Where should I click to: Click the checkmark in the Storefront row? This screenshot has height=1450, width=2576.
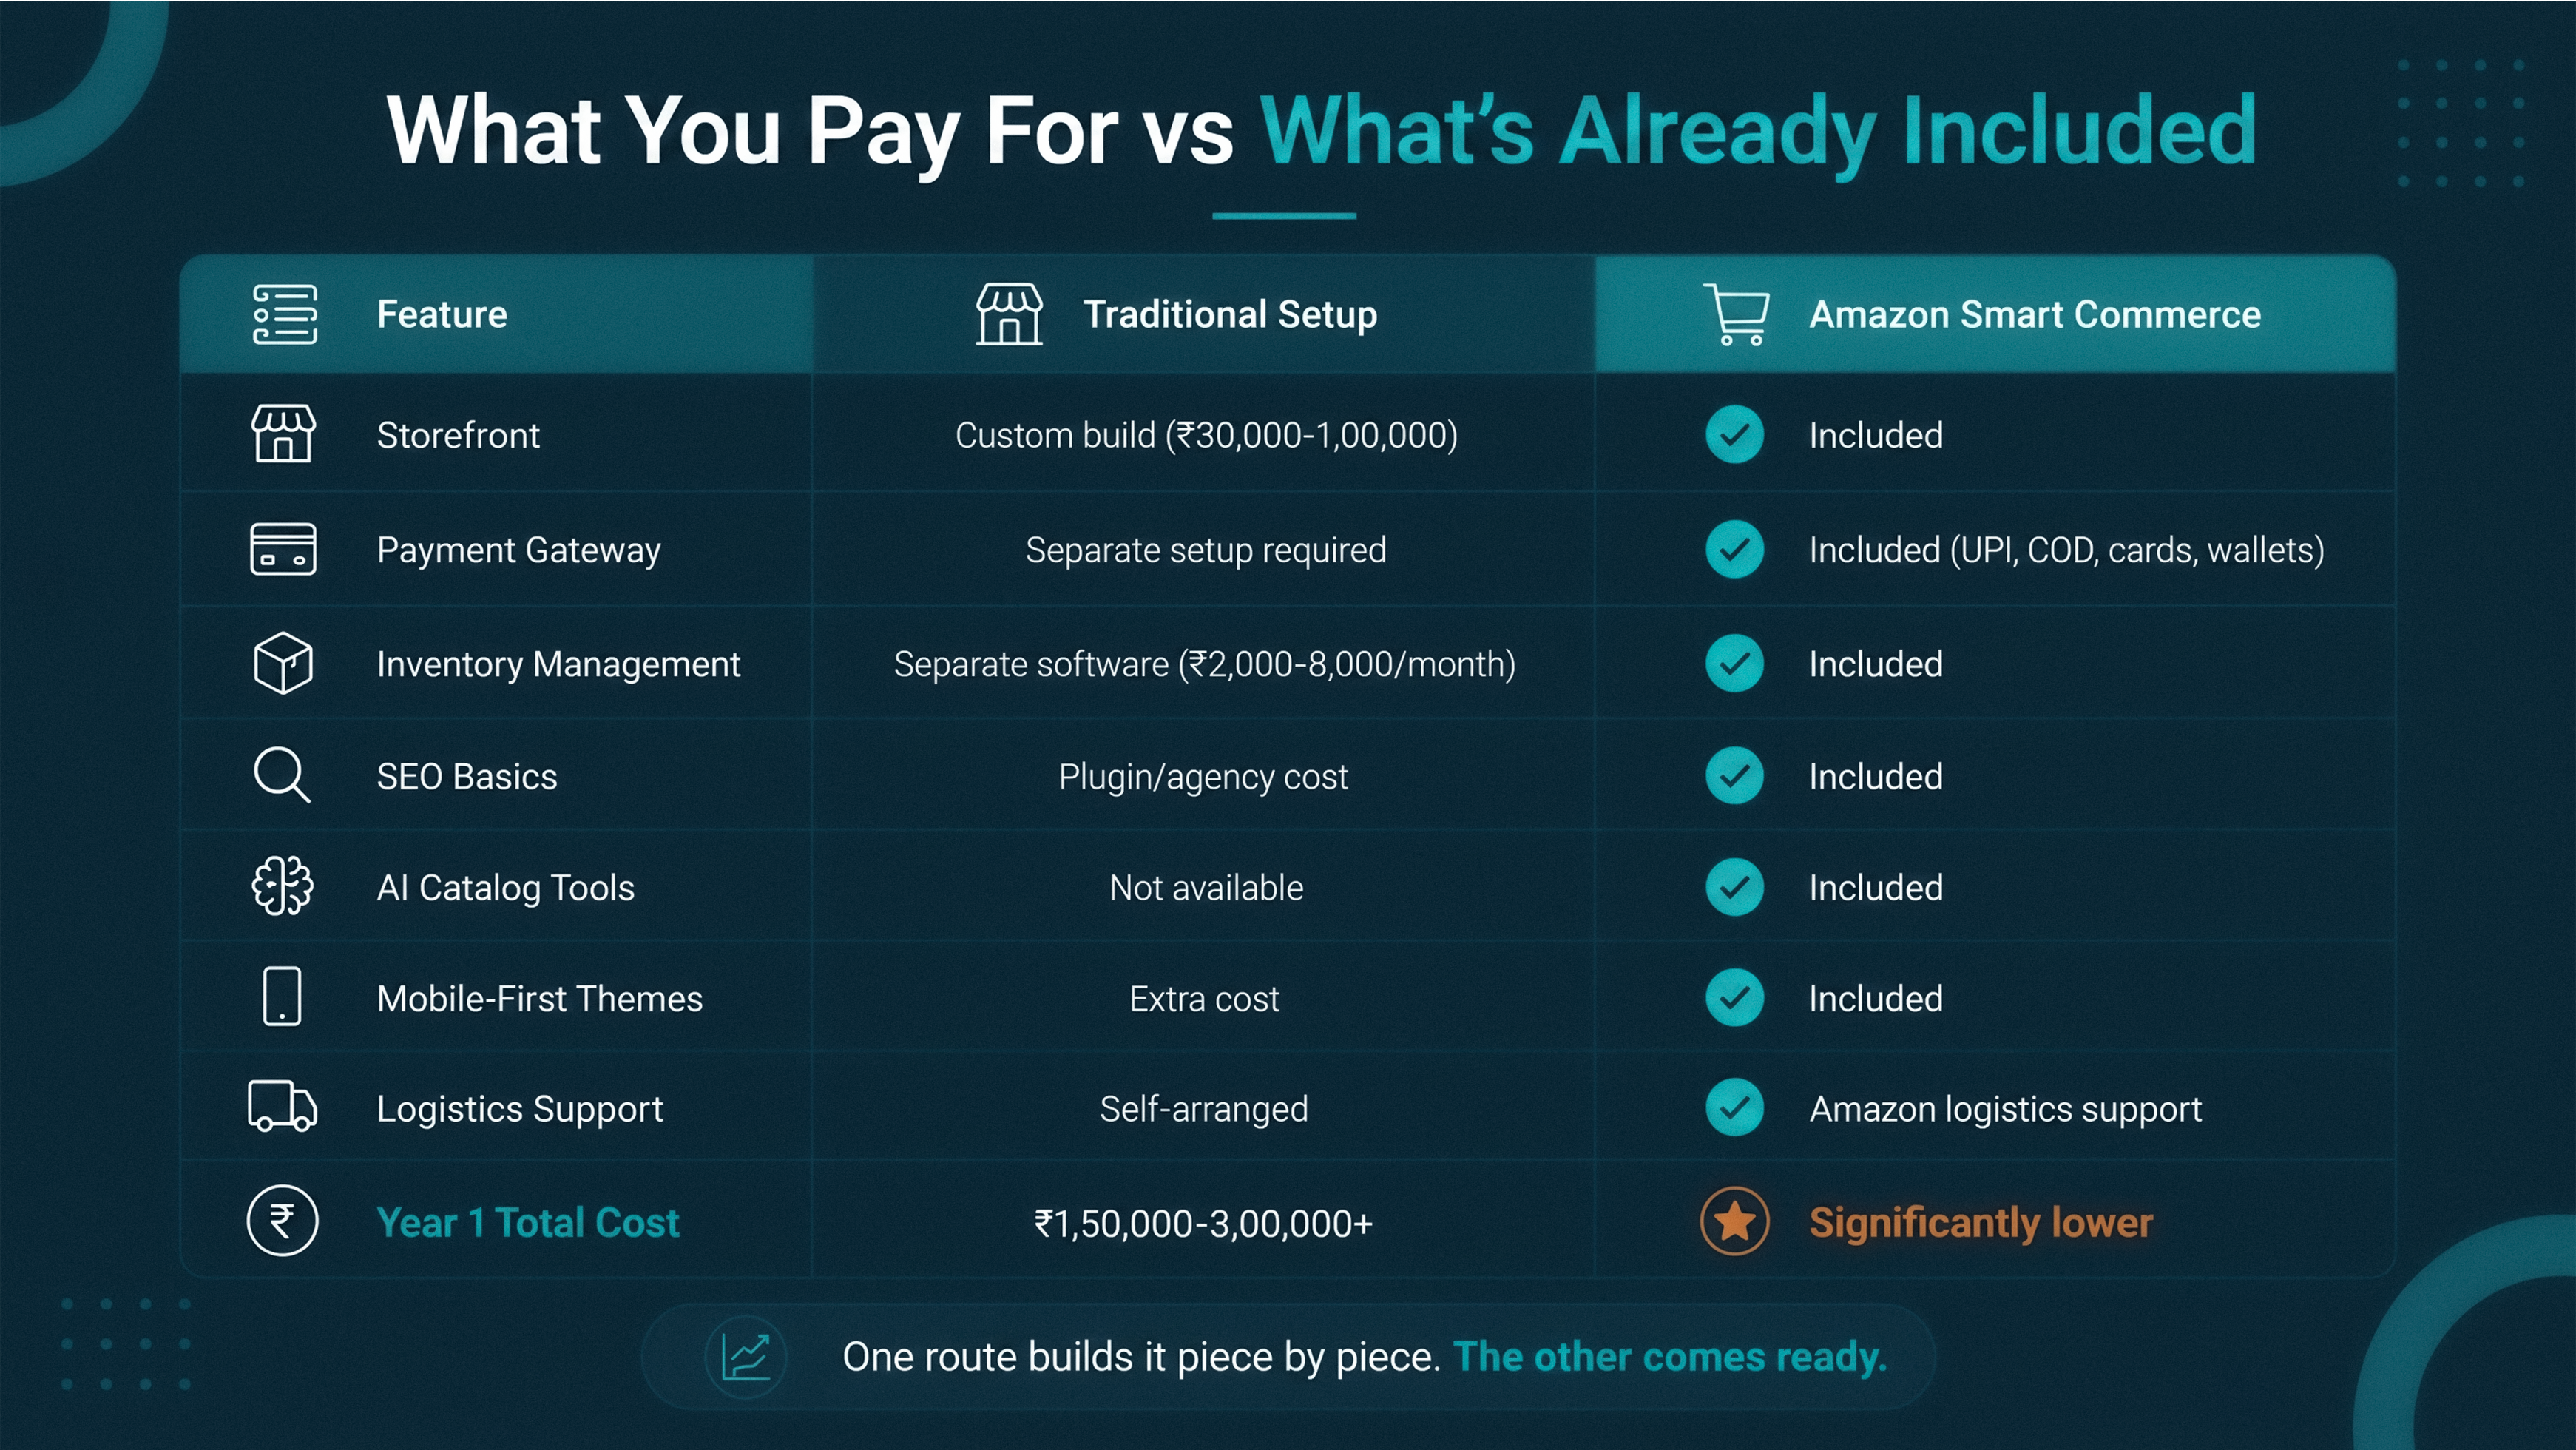pyautogui.click(x=1735, y=434)
